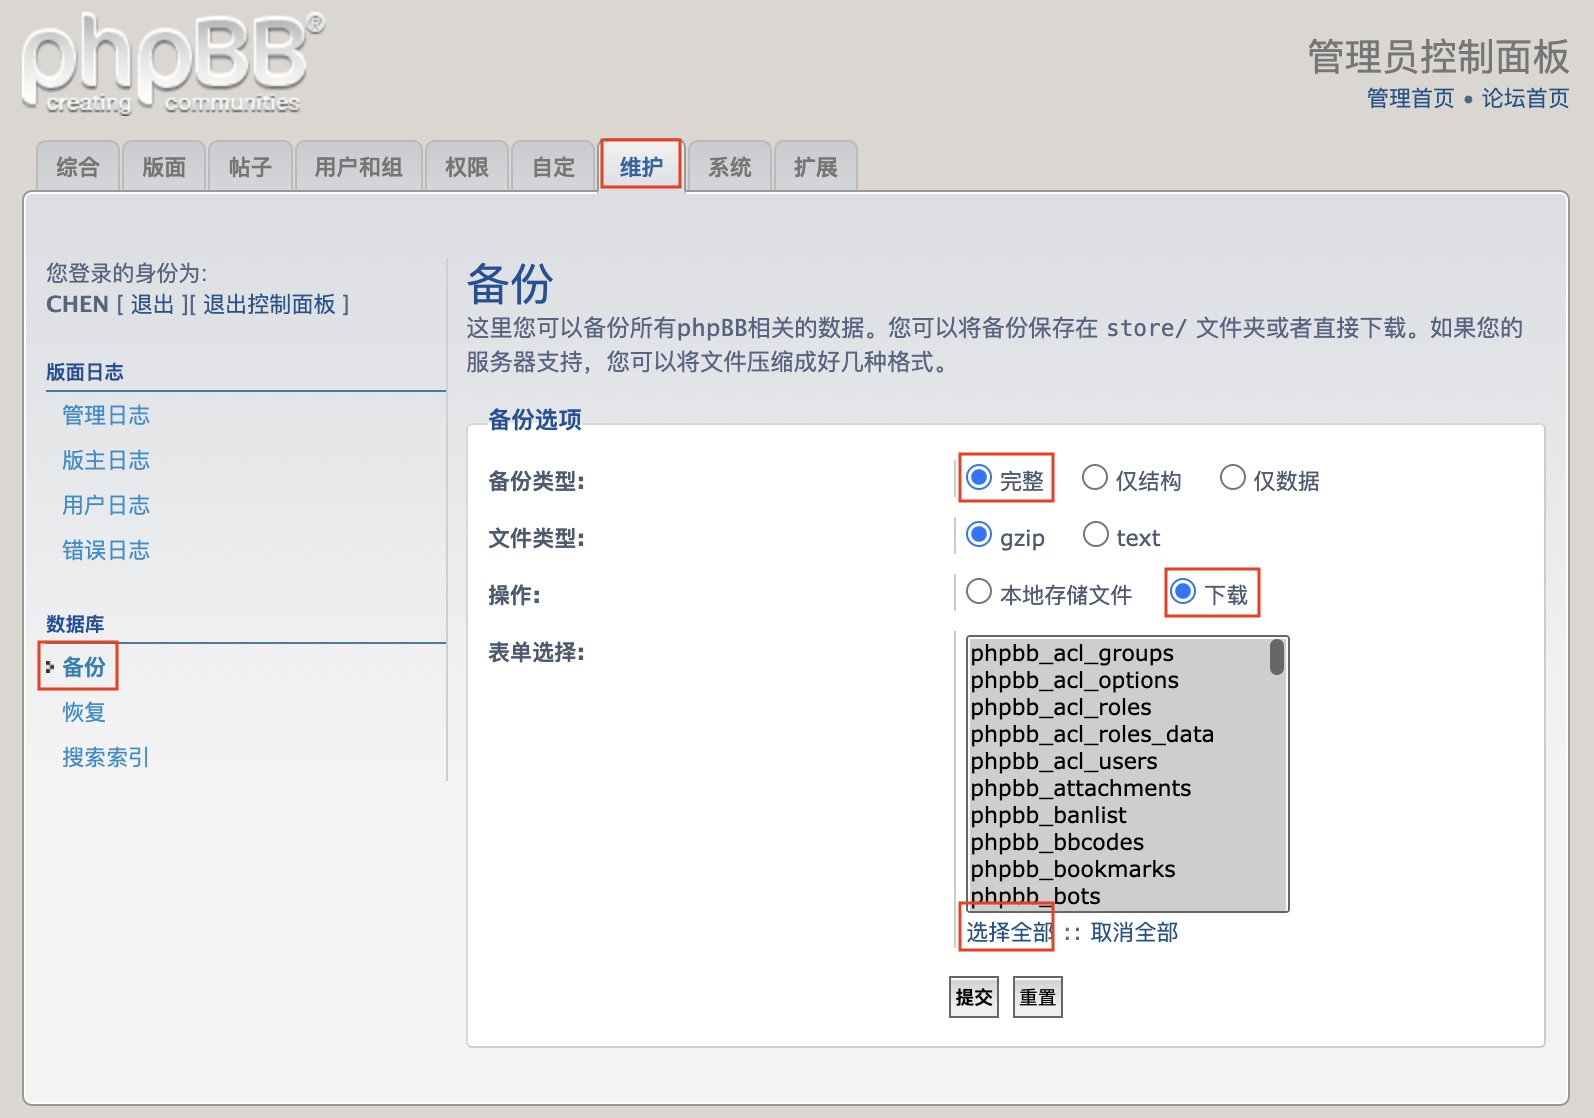The height and width of the screenshot is (1118, 1594).
Task: Click the table list scrollbar thumb
Action: (1277, 657)
